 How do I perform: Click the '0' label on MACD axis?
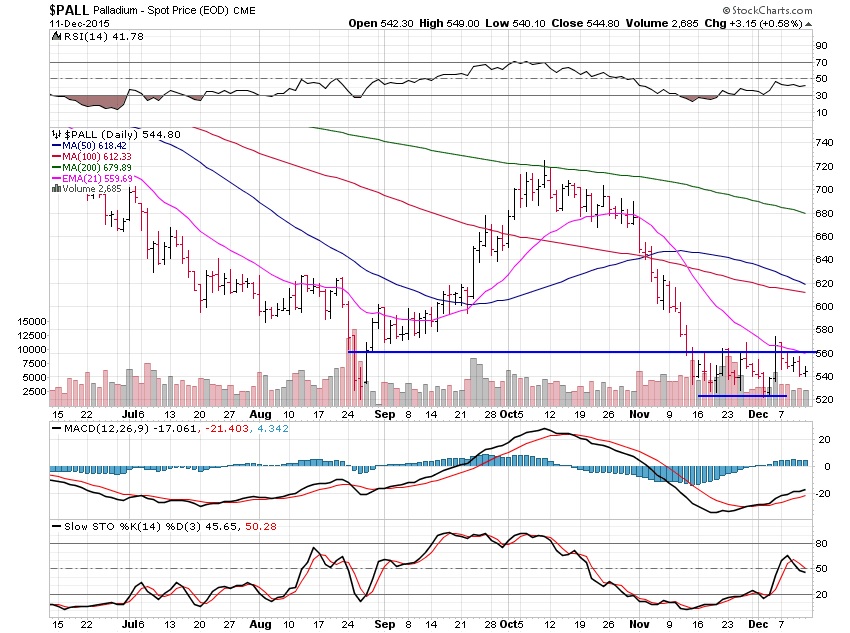pyautogui.click(x=827, y=466)
